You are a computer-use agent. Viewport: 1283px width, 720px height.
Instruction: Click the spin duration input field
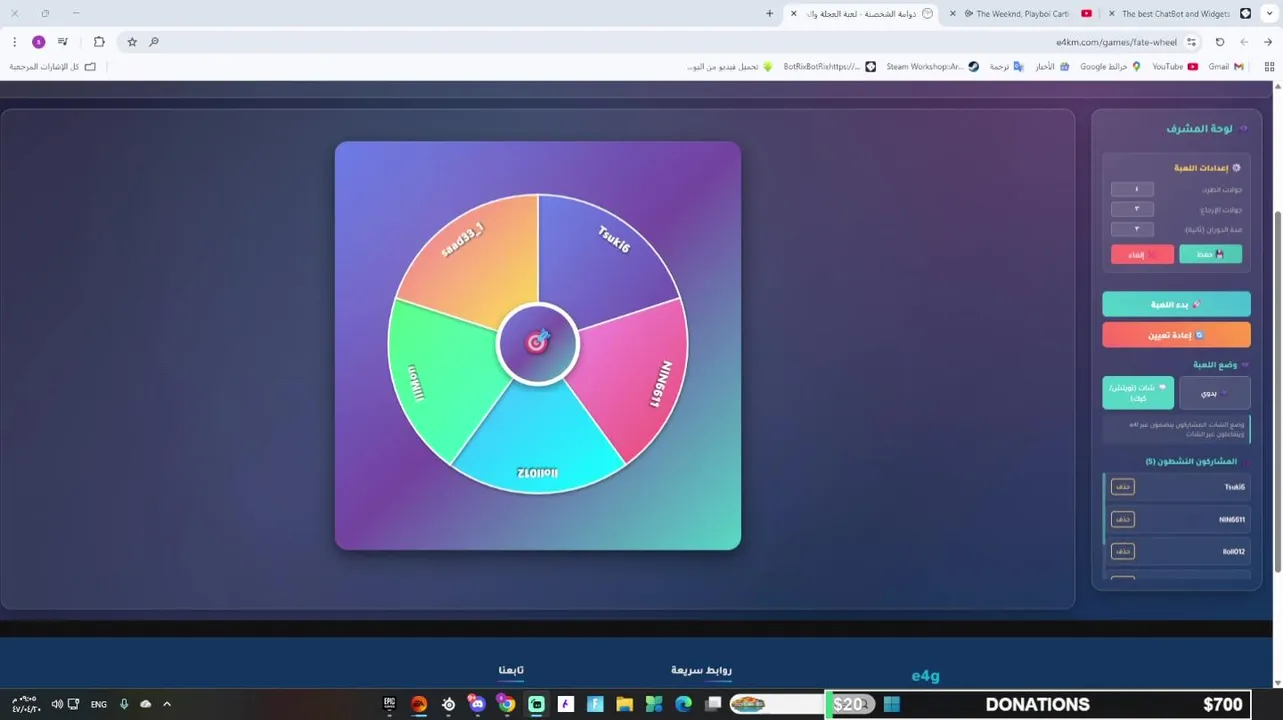coord(1132,229)
